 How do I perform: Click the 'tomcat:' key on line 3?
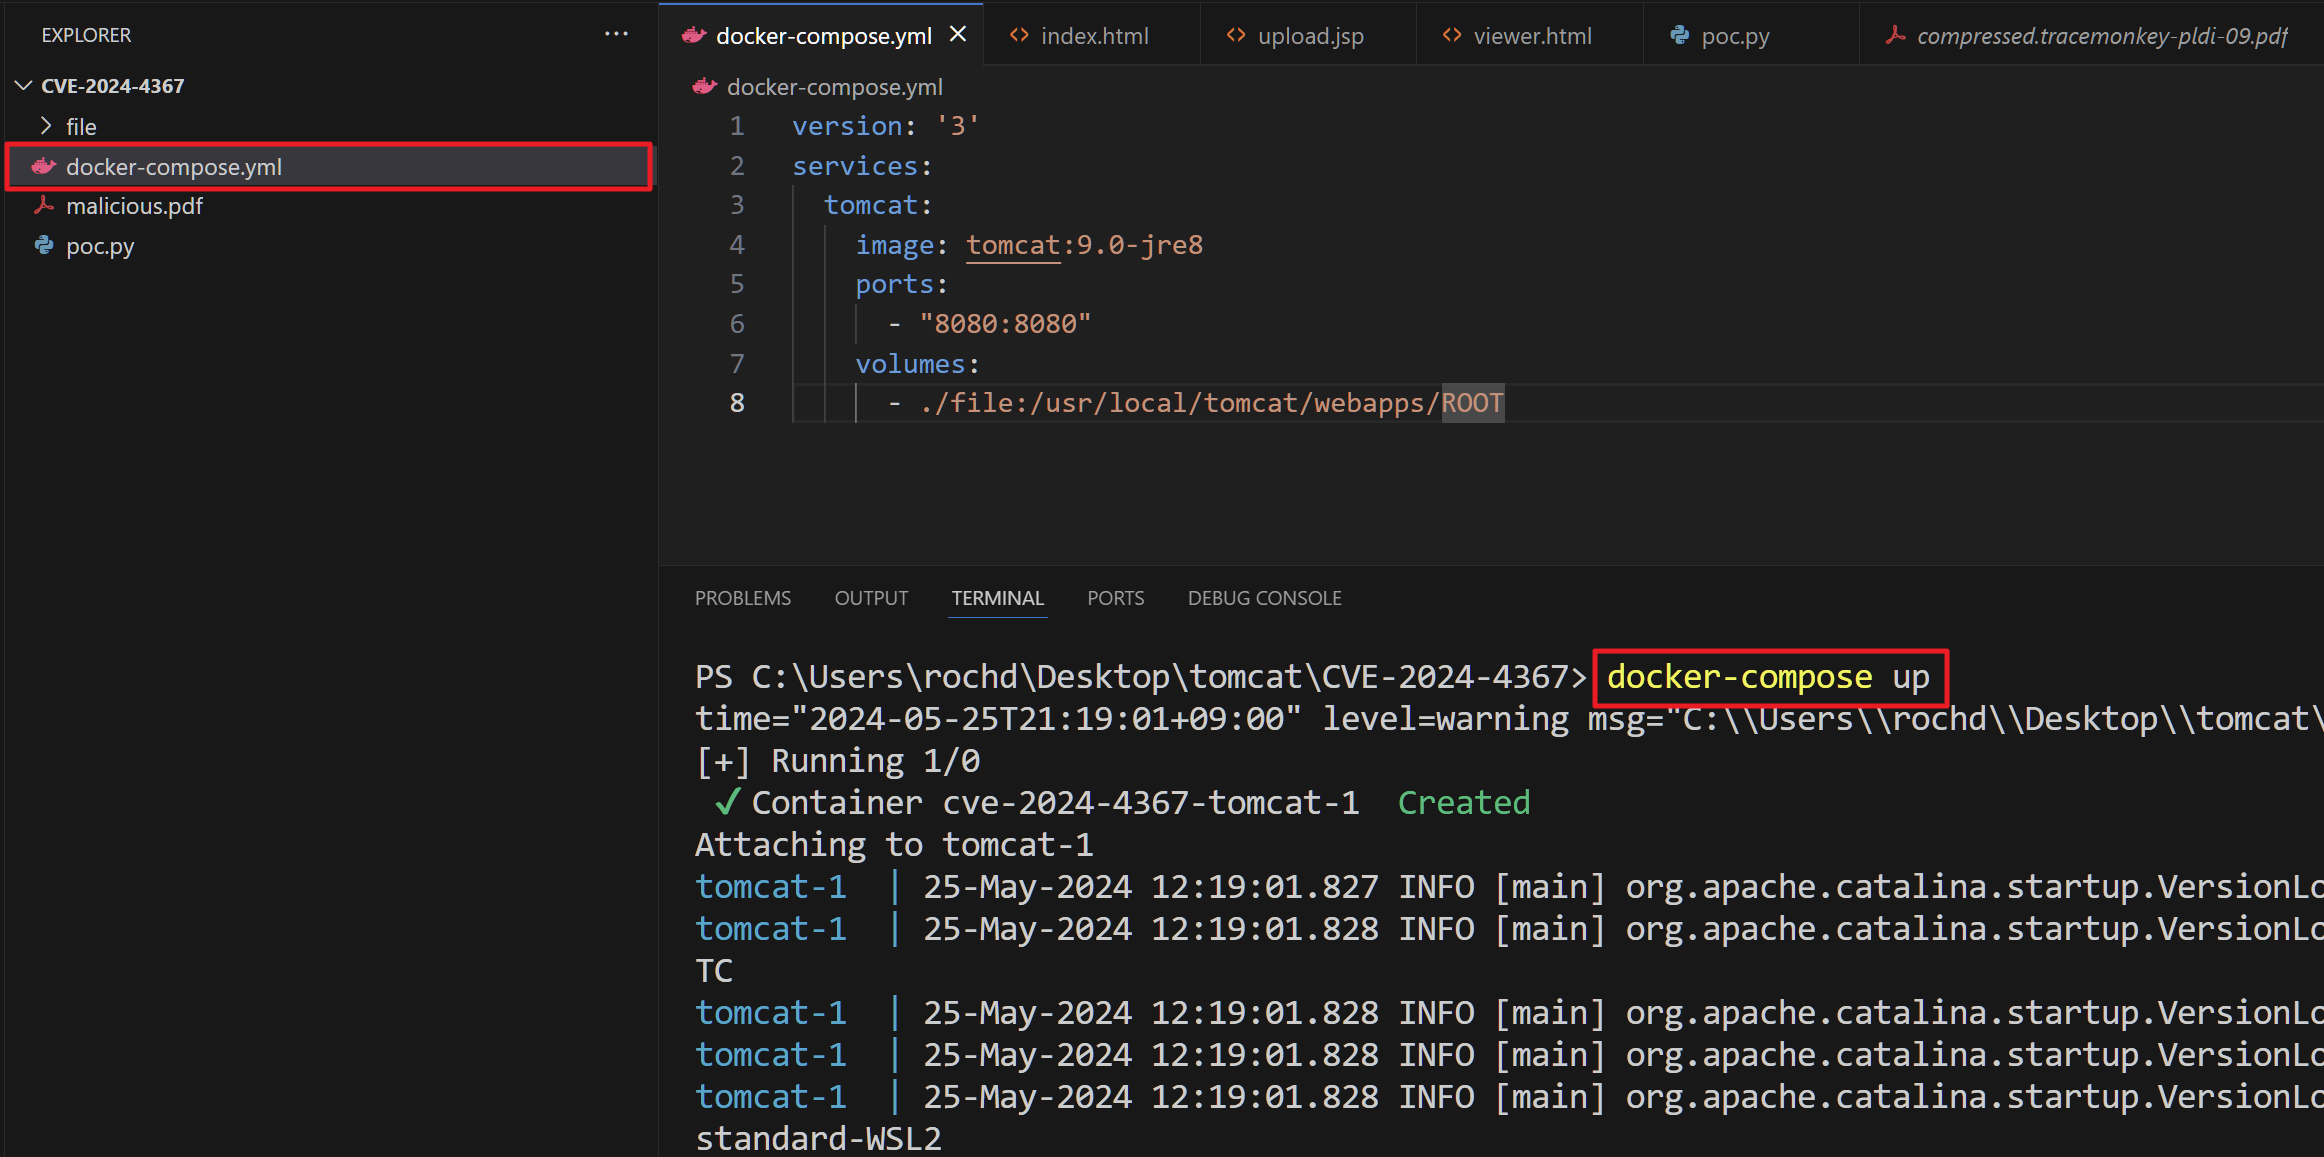[878, 205]
